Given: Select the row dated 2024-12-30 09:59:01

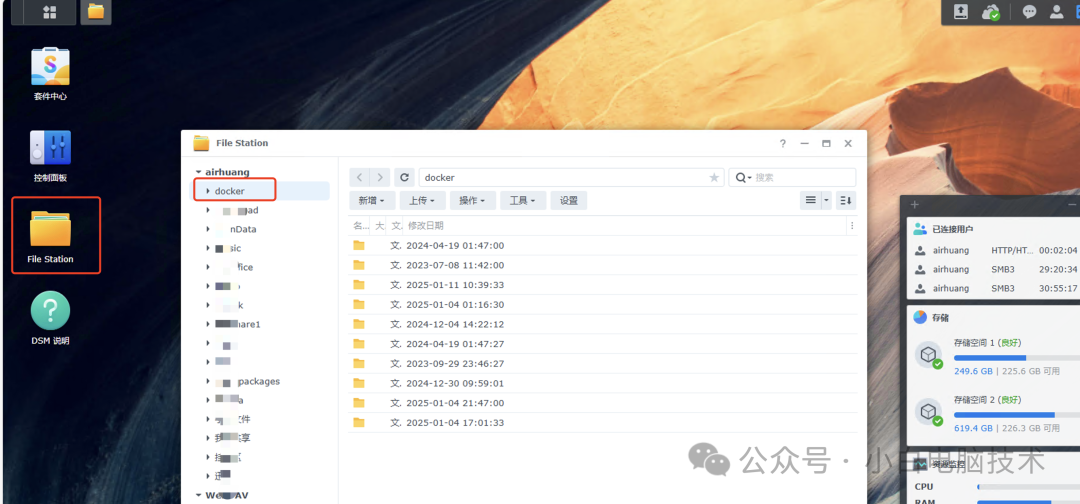Looking at the screenshot, I should tap(603, 383).
